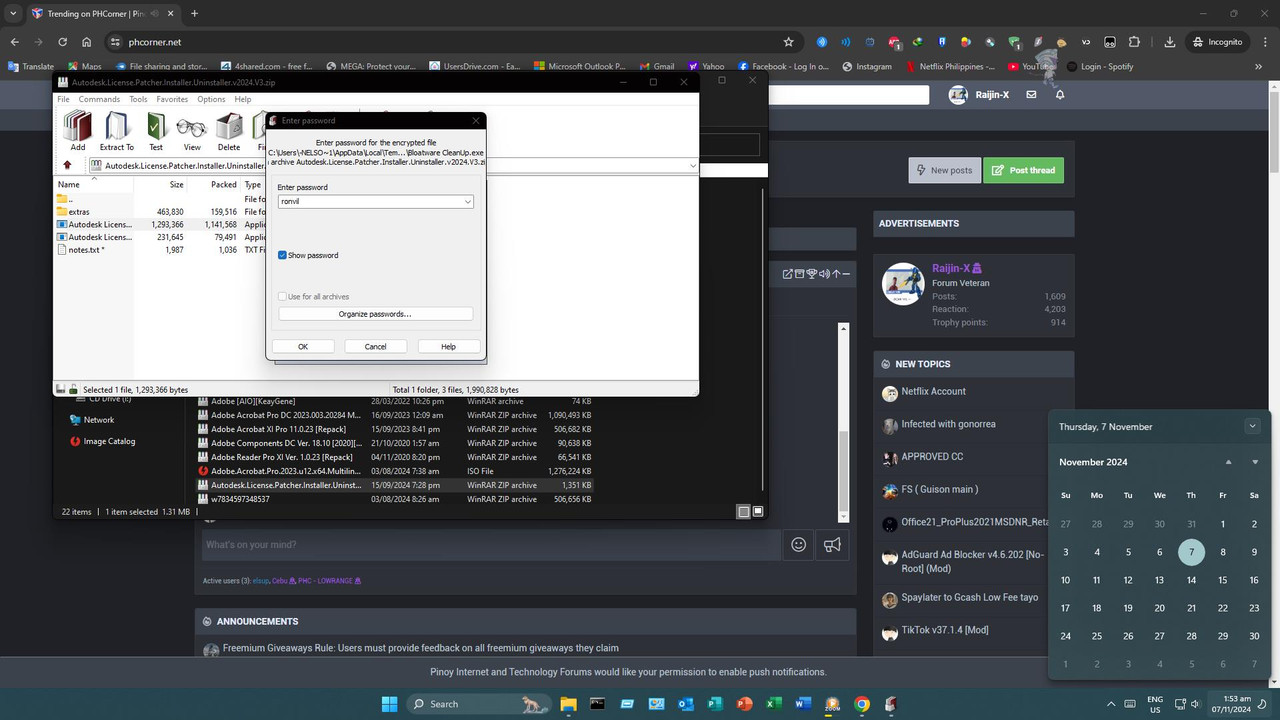Click the WinRAR Add toolbar icon

(x=78, y=131)
